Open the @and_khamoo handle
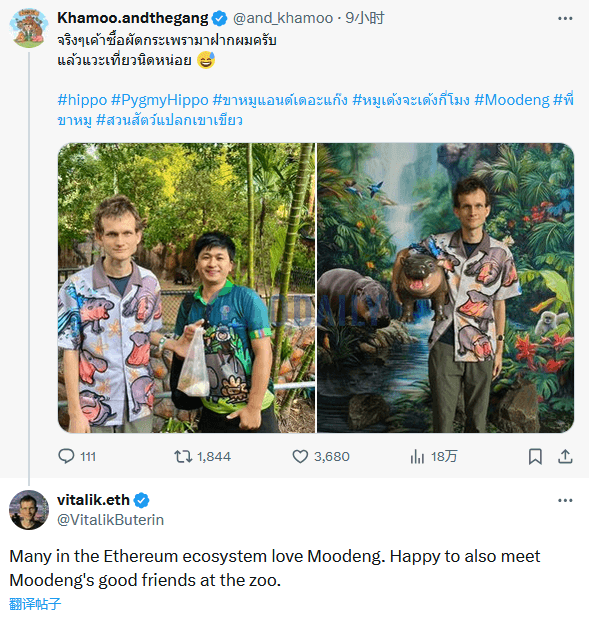This screenshot has height=622, width=589. pyautogui.click(x=283, y=18)
